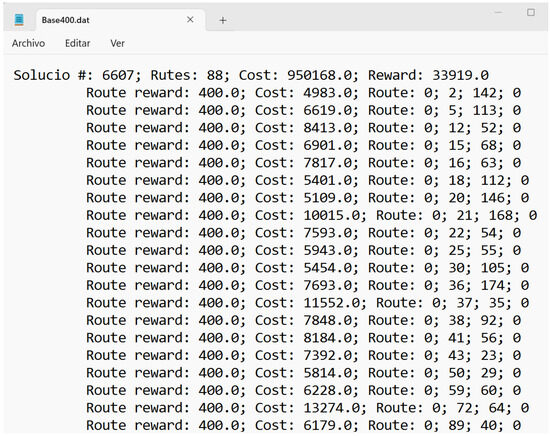Add a new tab with plus button
Screen dimensions: 550x436
222,20
